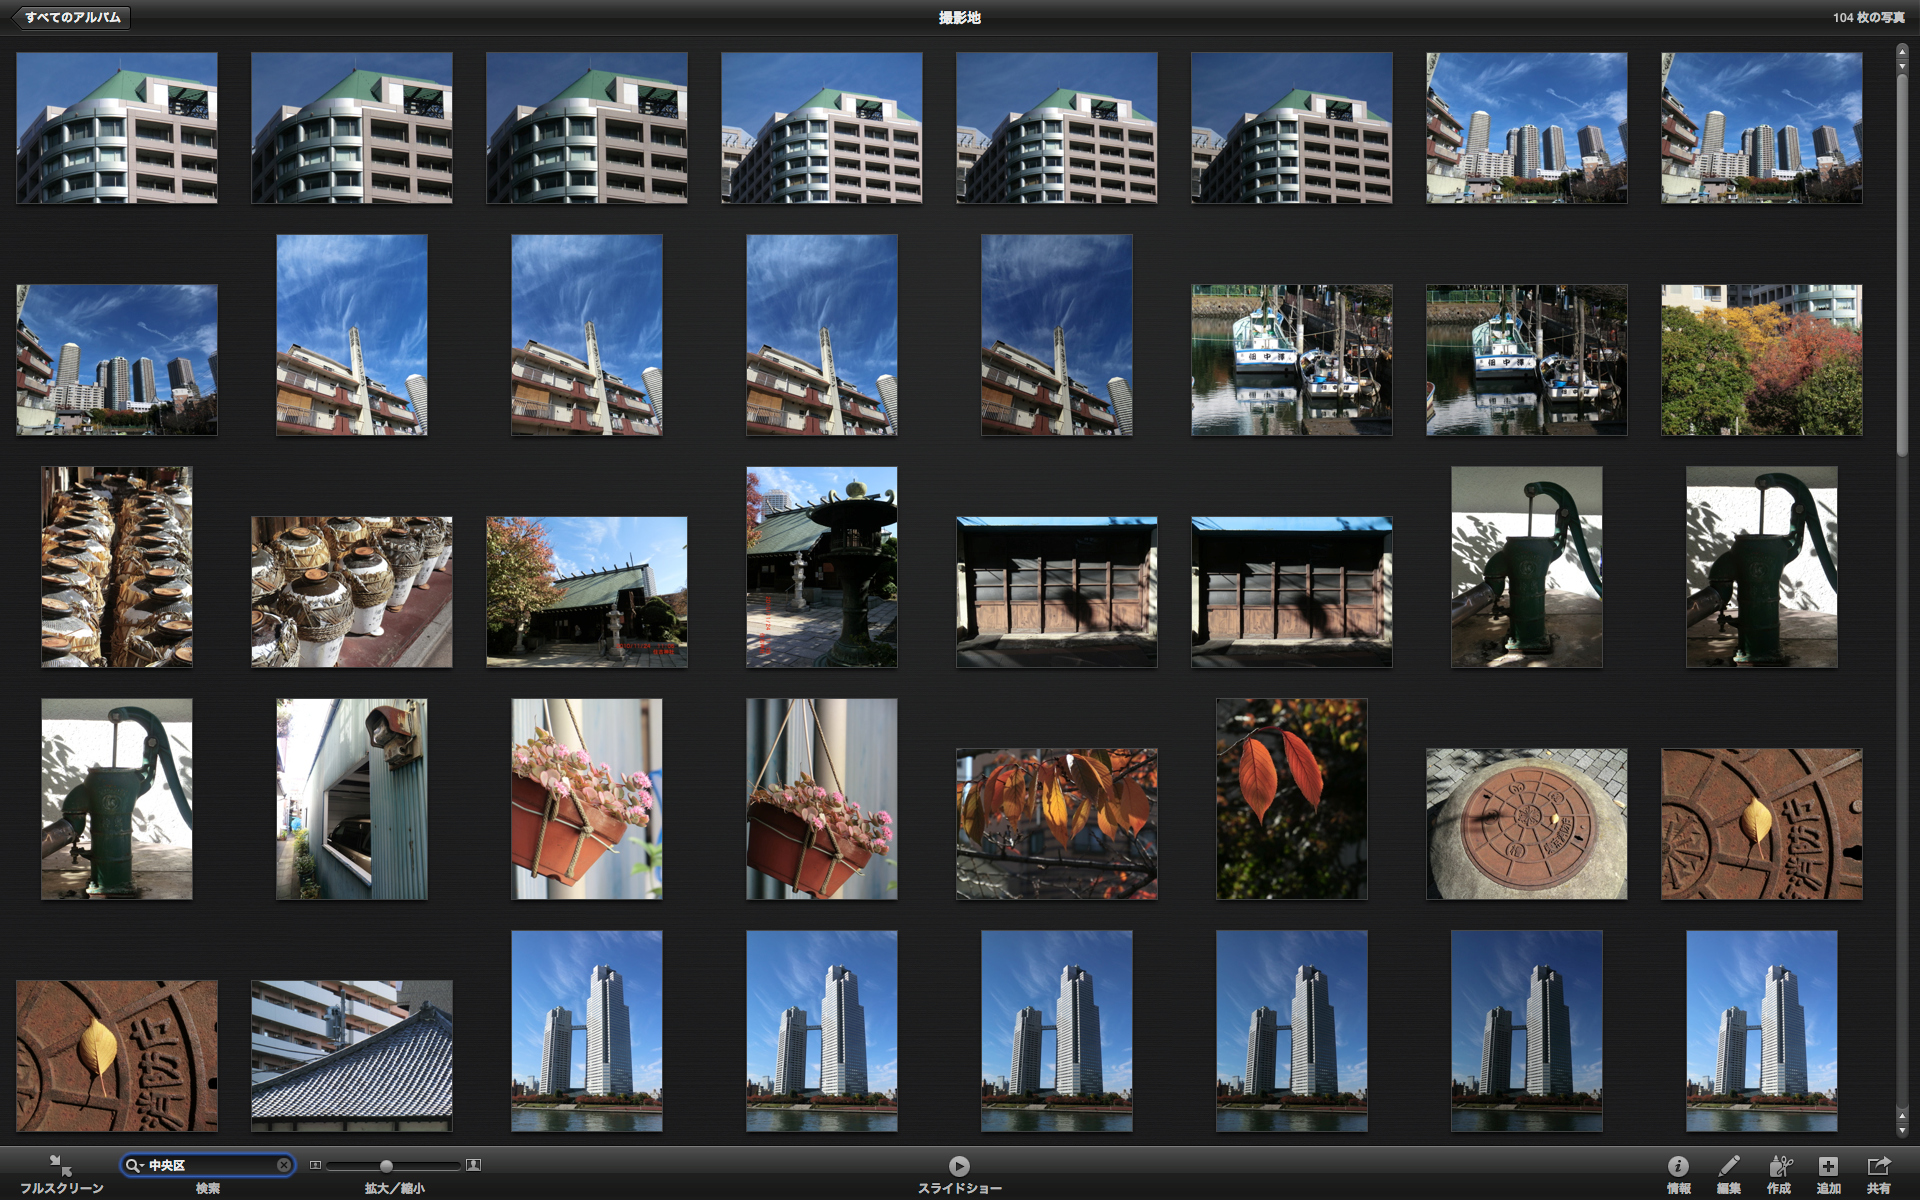Exit full screen with the フルスクリーン icon
Image resolution: width=1920 pixels, height=1200 pixels.
tap(60, 1166)
